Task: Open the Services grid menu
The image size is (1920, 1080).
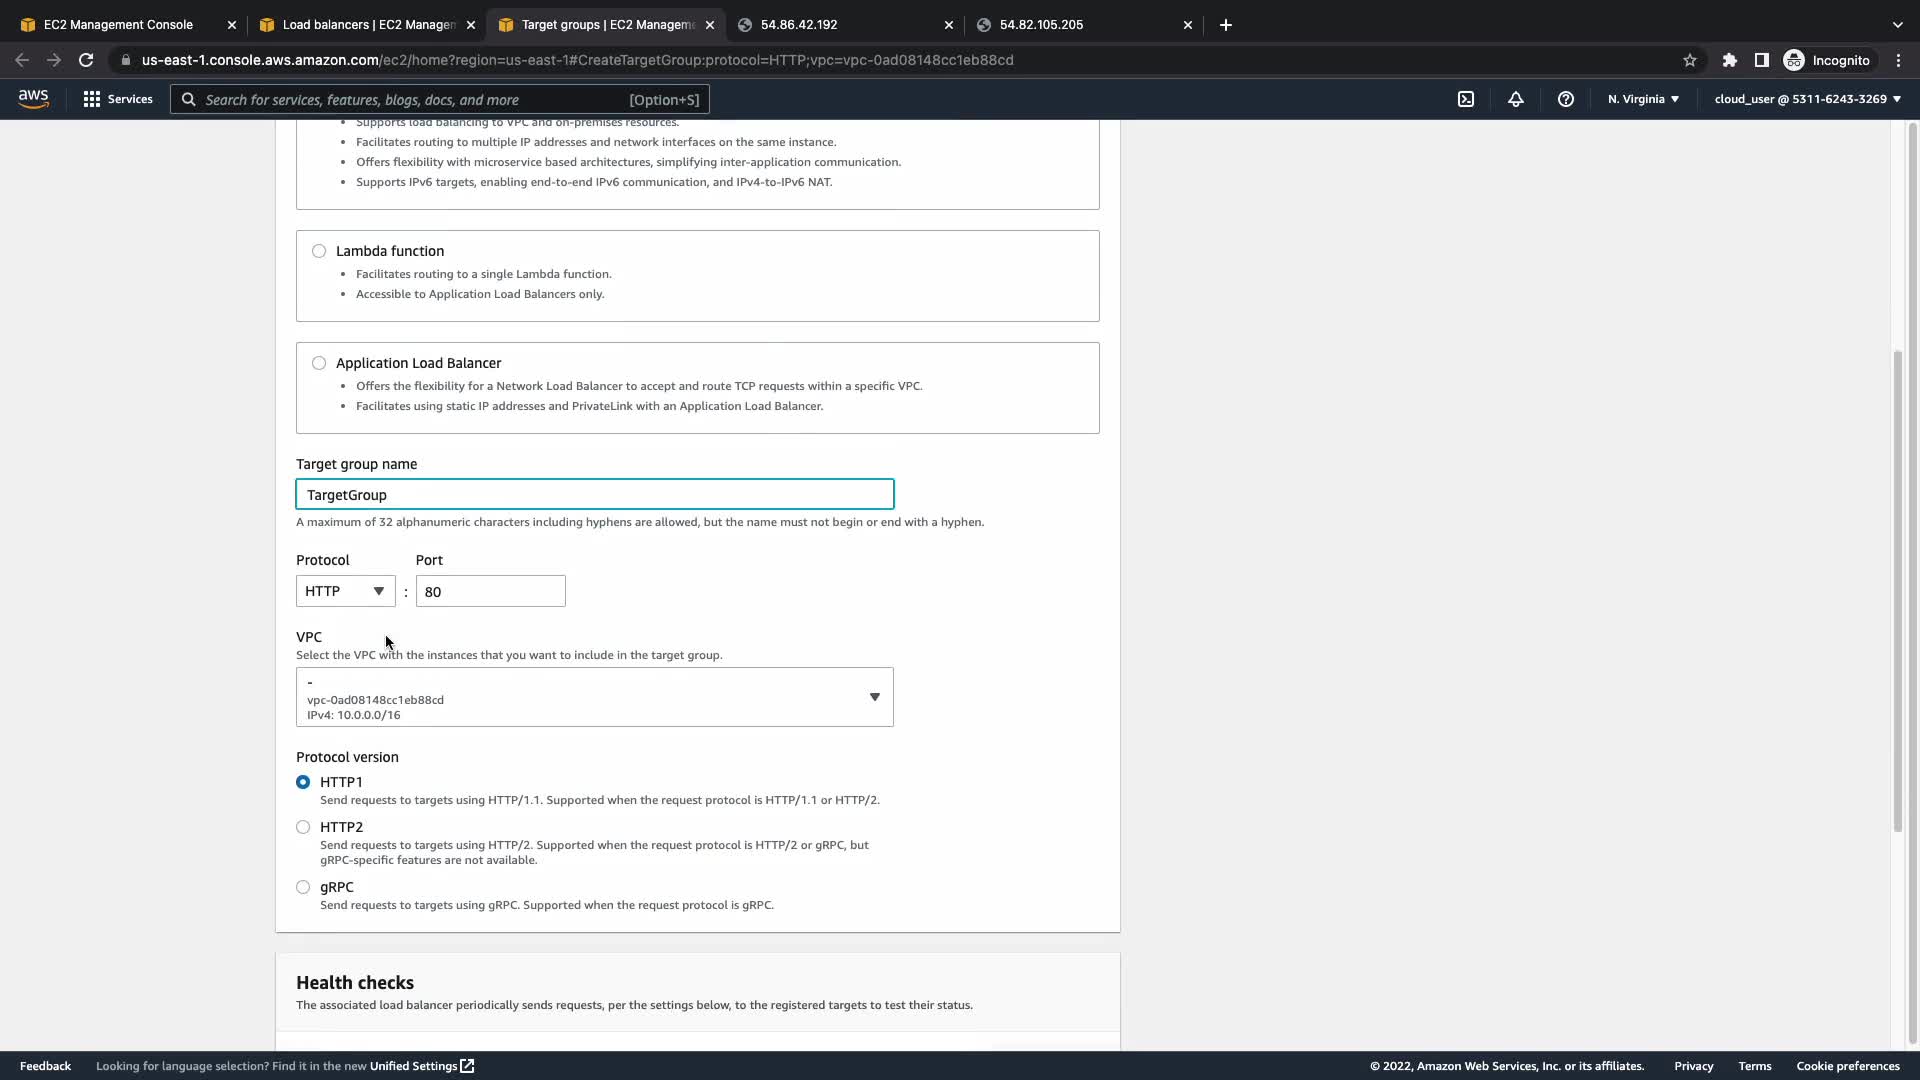Action: tap(118, 99)
